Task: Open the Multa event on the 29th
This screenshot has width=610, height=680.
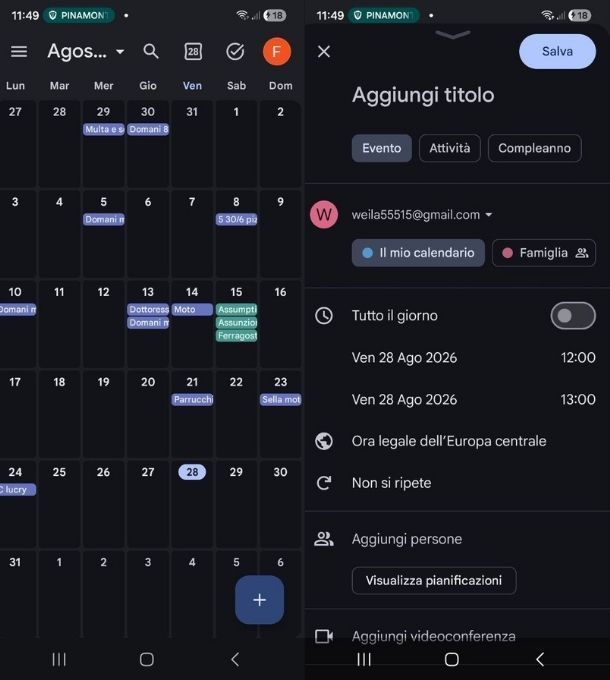Action: (104, 129)
